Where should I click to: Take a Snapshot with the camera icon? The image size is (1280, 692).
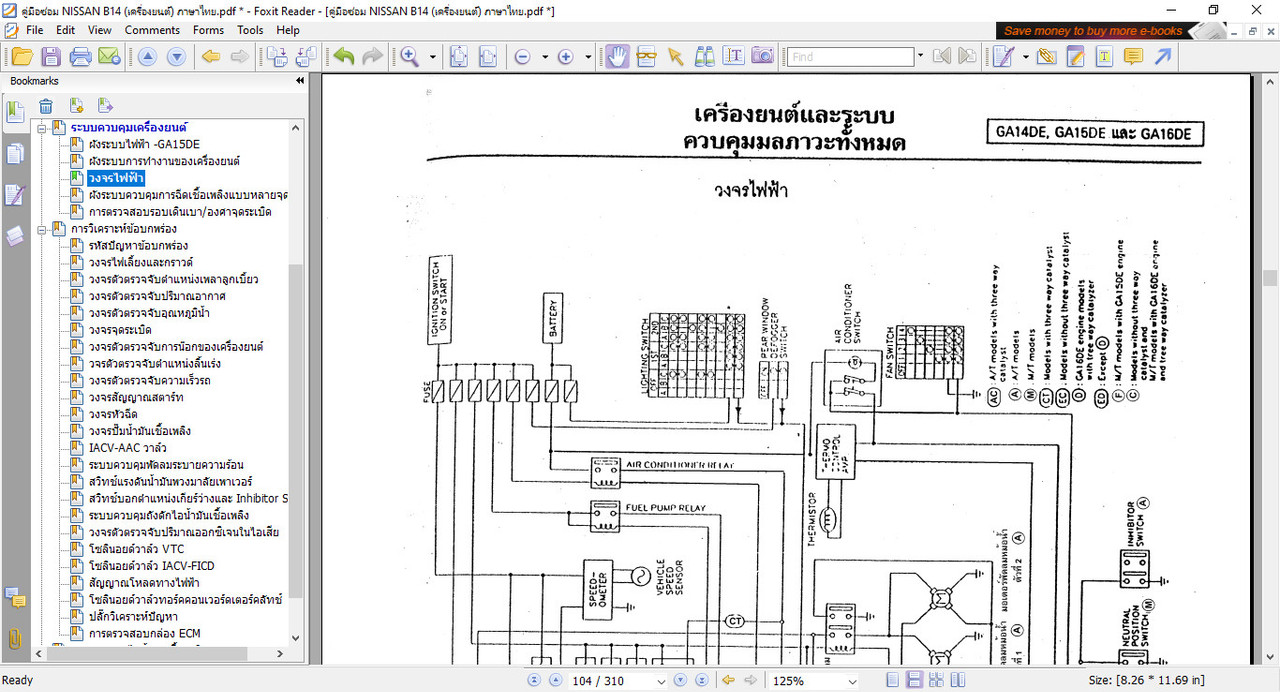coord(762,57)
